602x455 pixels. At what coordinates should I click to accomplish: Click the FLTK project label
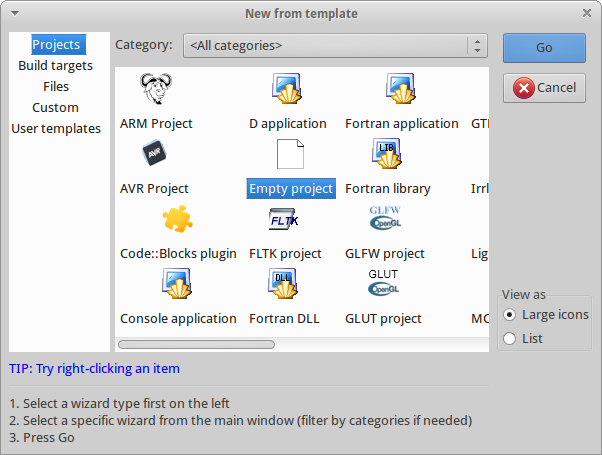pos(285,253)
